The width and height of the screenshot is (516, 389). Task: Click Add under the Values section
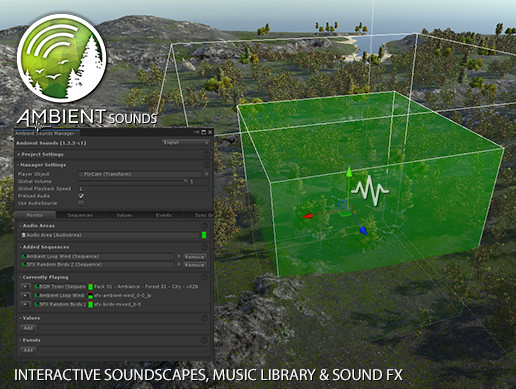[x=28, y=328]
